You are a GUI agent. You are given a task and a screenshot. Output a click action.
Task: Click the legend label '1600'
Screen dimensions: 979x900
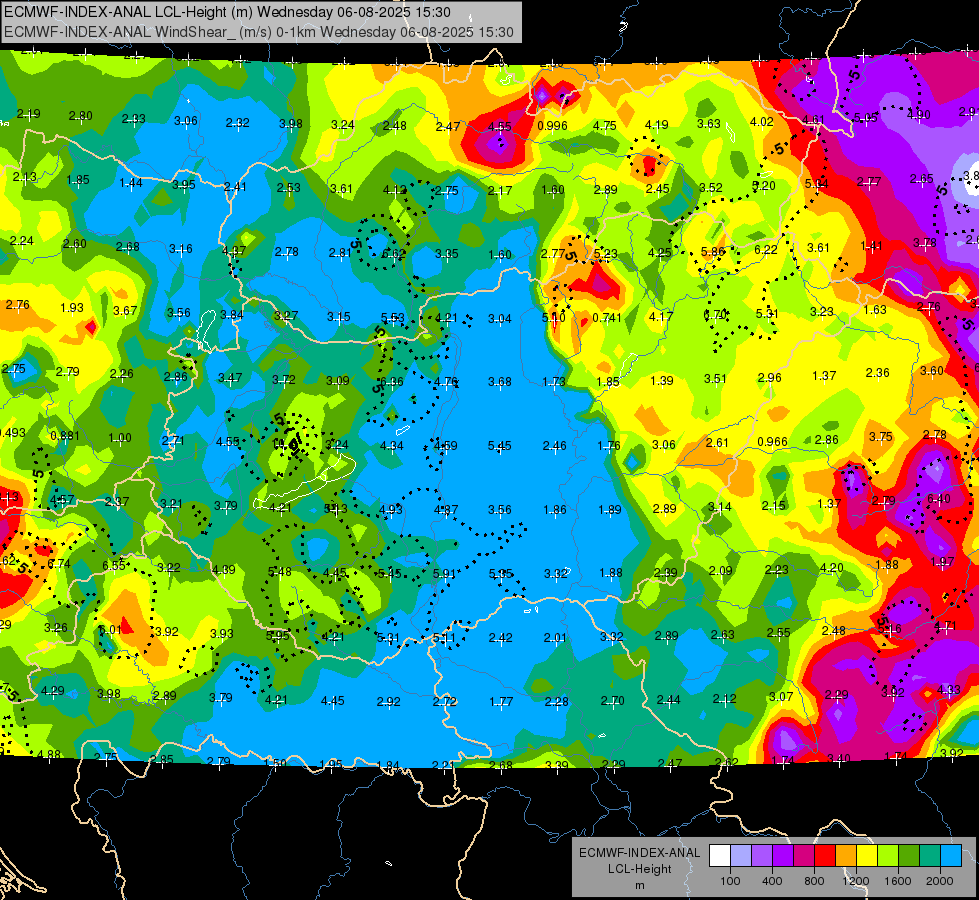pos(898,881)
